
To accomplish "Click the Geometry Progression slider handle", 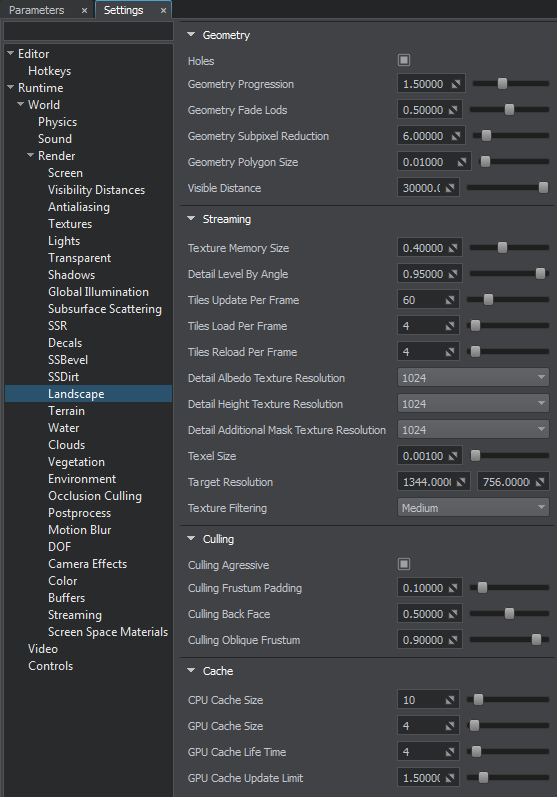I will pos(502,83).
